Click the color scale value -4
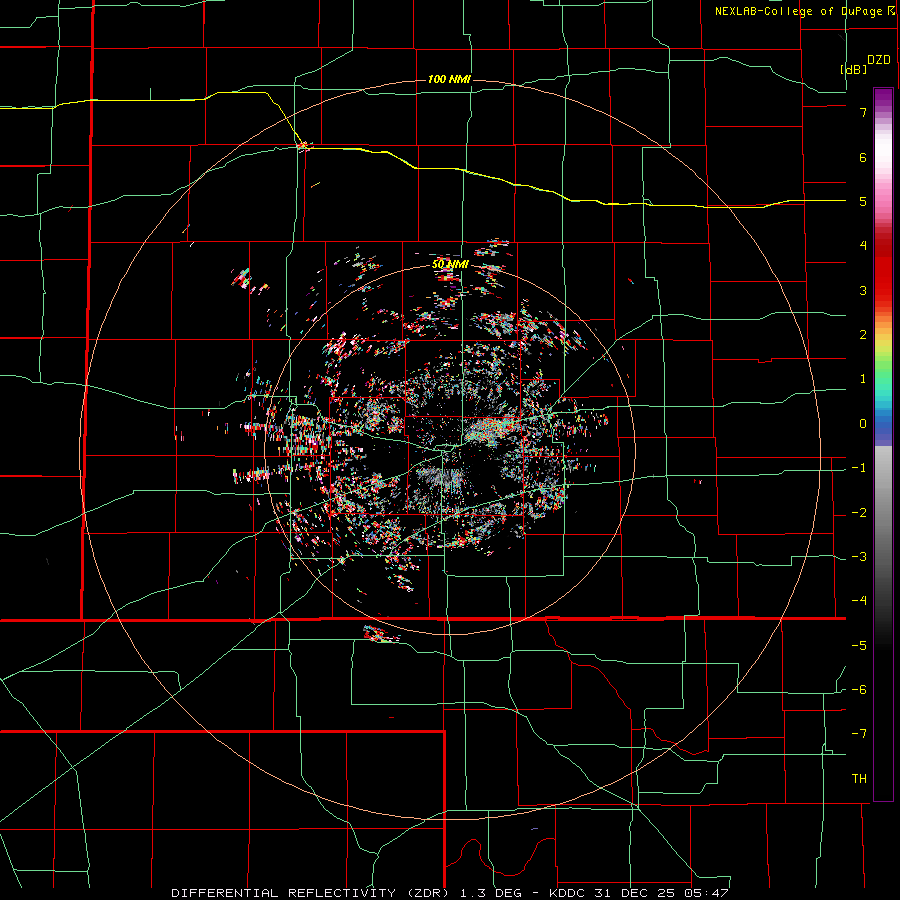The image size is (900, 900). coord(859,600)
